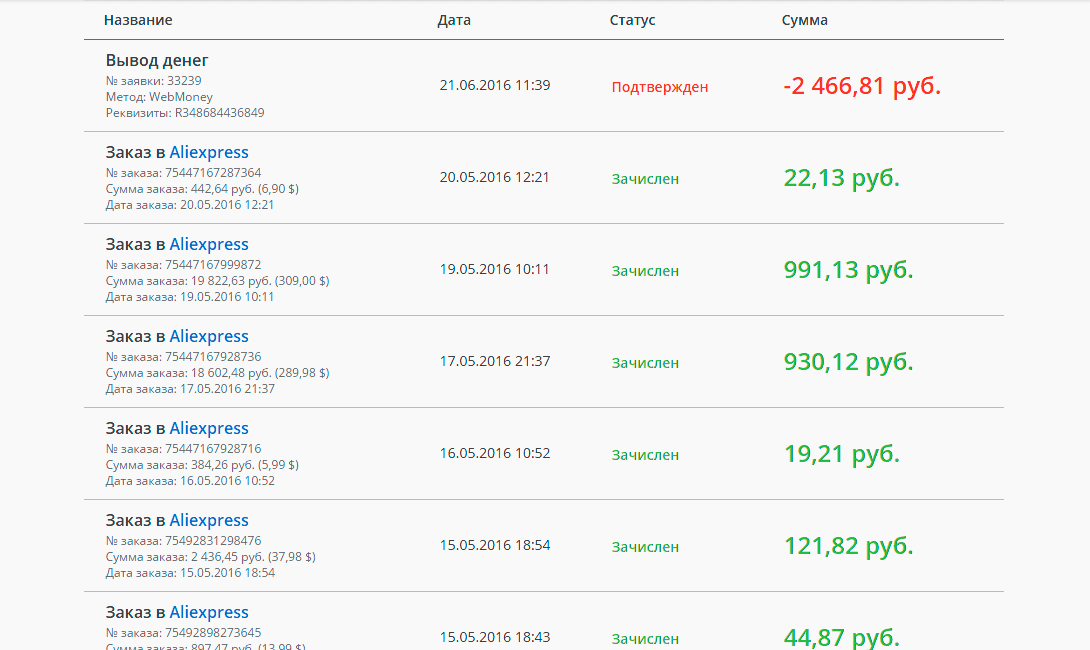The height and width of the screenshot is (650, 1090).
Task: Click Зачислен status in the 121,82 руб. row
Action: 645,547
